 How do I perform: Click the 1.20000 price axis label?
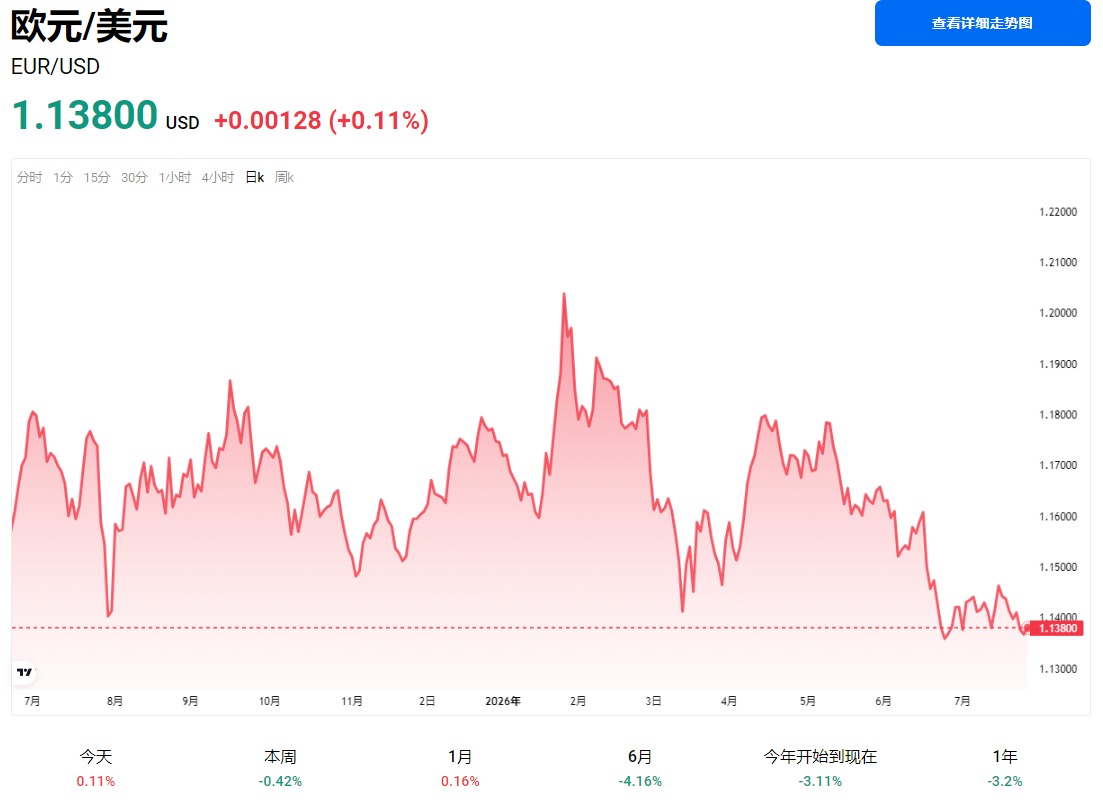pos(1058,313)
